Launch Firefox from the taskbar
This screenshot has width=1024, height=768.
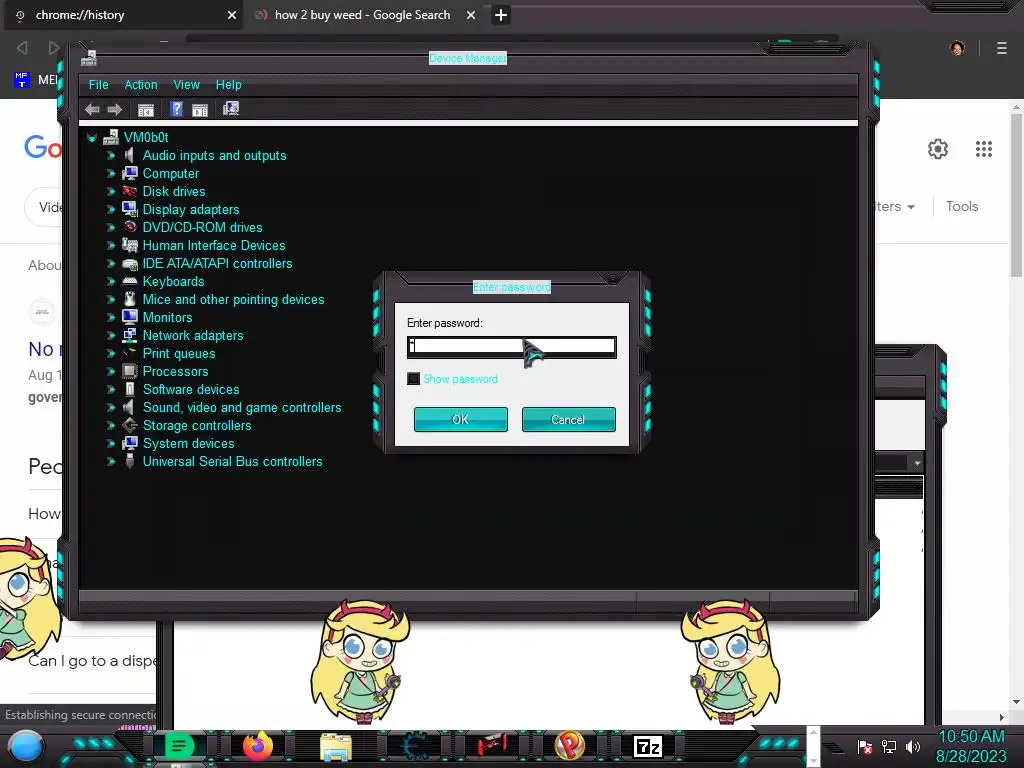258,746
